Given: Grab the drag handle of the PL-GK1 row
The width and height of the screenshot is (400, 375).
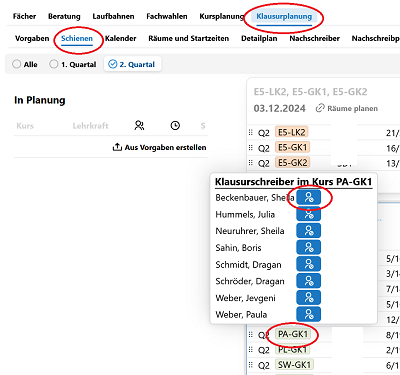Looking at the screenshot, I should point(251,350).
